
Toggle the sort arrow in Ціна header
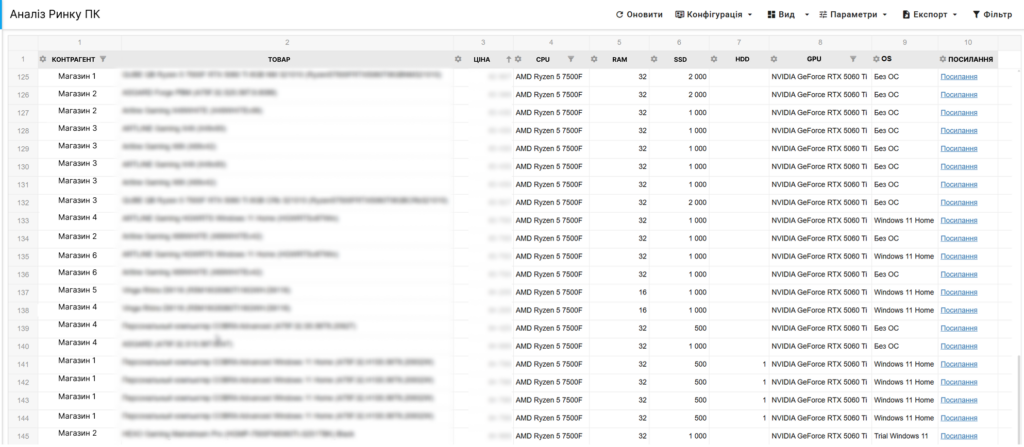click(x=509, y=59)
